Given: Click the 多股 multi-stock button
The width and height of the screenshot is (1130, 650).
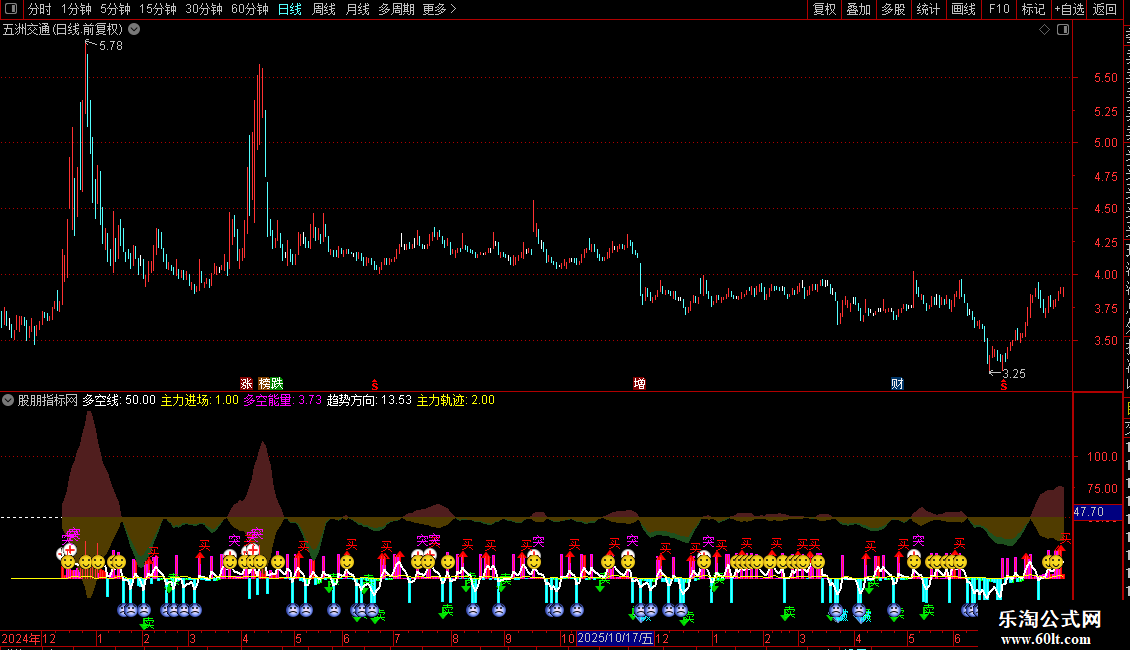Looking at the screenshot, I should tap(894, 9).
